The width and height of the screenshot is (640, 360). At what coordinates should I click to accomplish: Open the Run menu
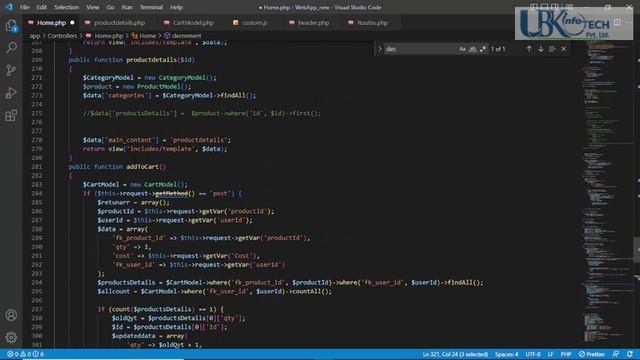pyautogui.click(x=127, y=7)
